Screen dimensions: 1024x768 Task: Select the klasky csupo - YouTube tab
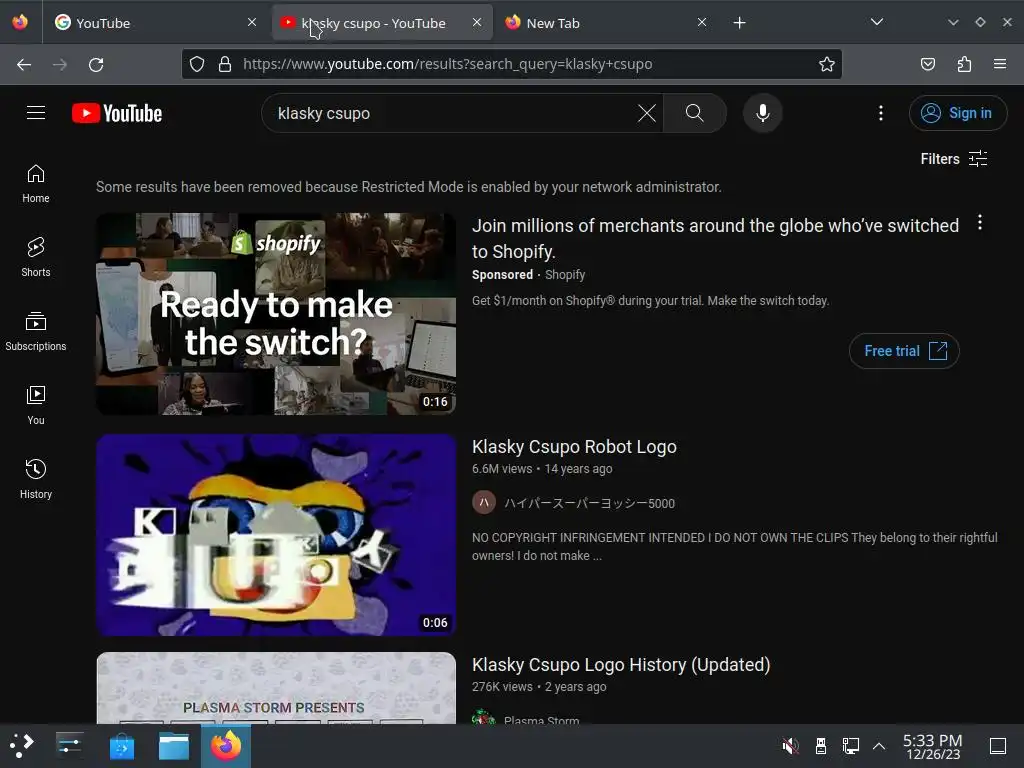[x=382, y=23]
